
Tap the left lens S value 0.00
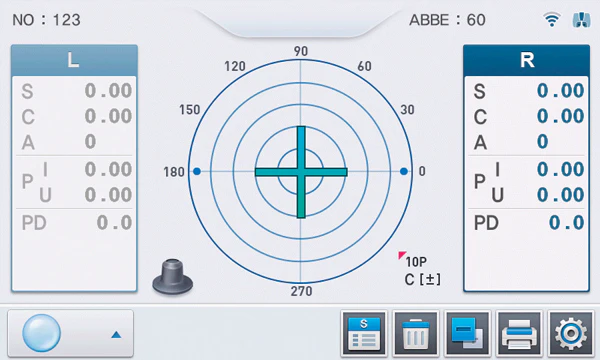pos(109,91)
